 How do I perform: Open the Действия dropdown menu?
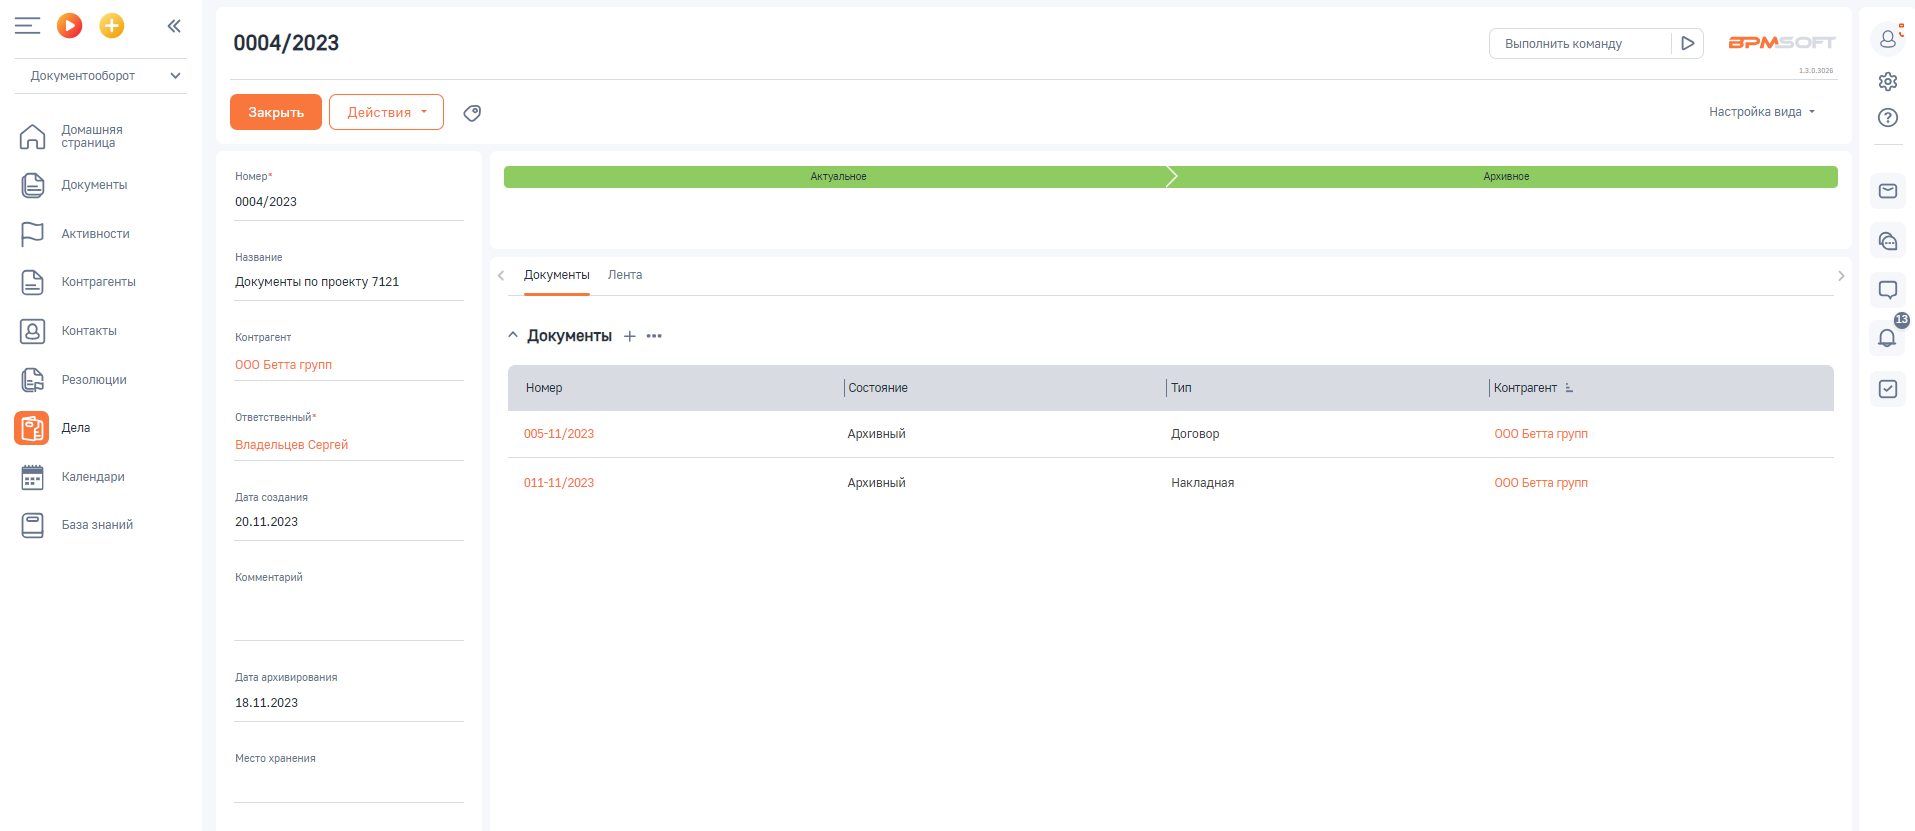[386, 112]
